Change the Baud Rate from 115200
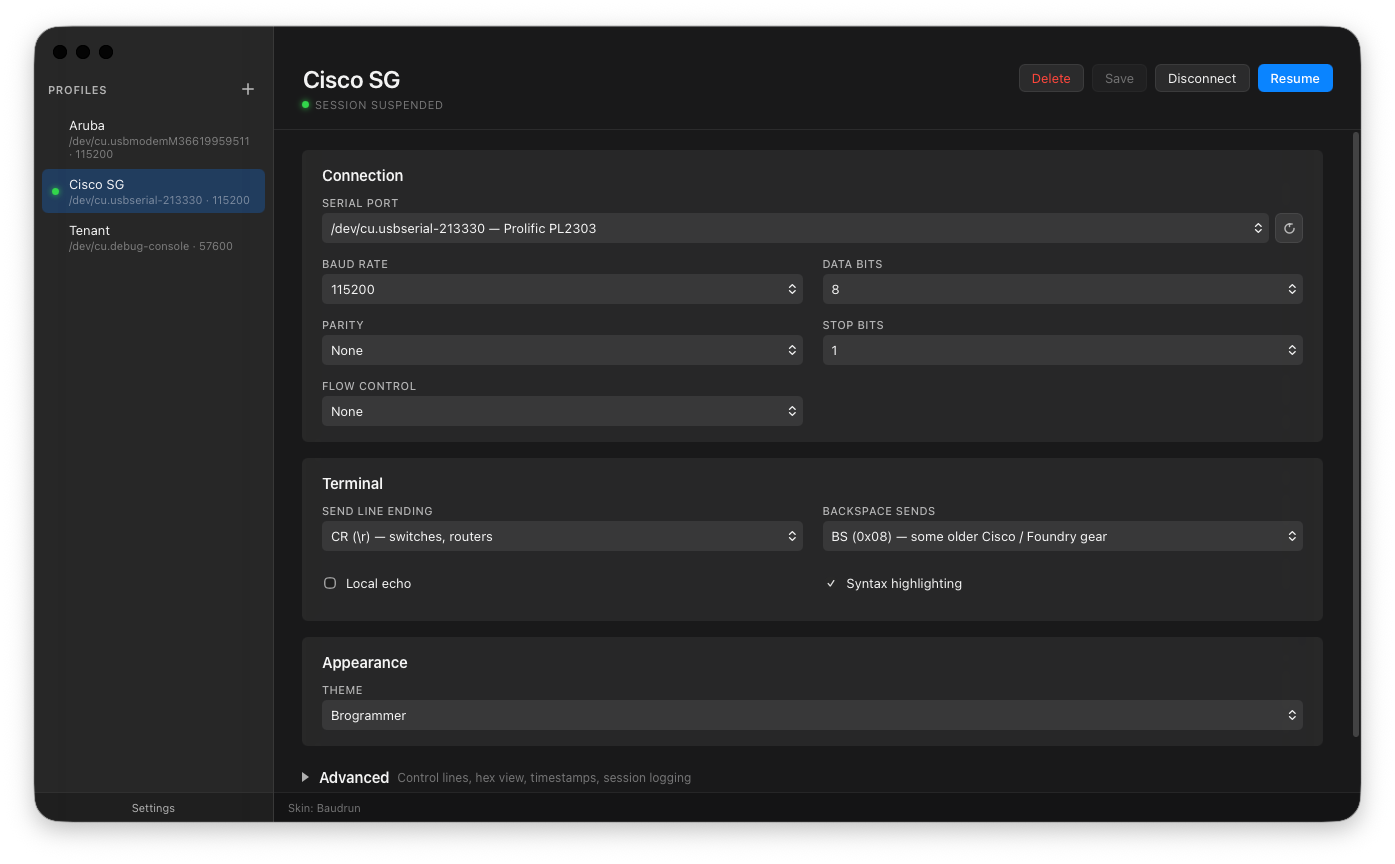Screen dimensions: 1395x864 click(562, 289)
